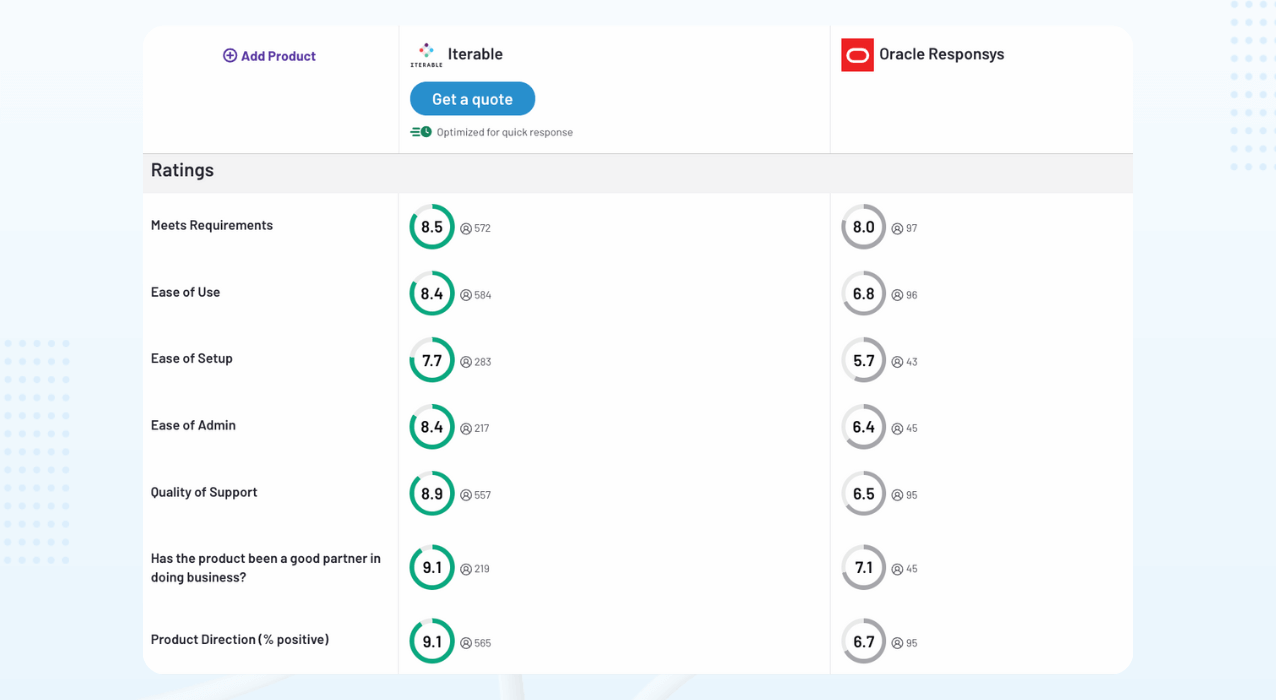The height and width of the screenshot is (700, 1276).
Task: Click the Ratings section header
Action: pos(183,170)
